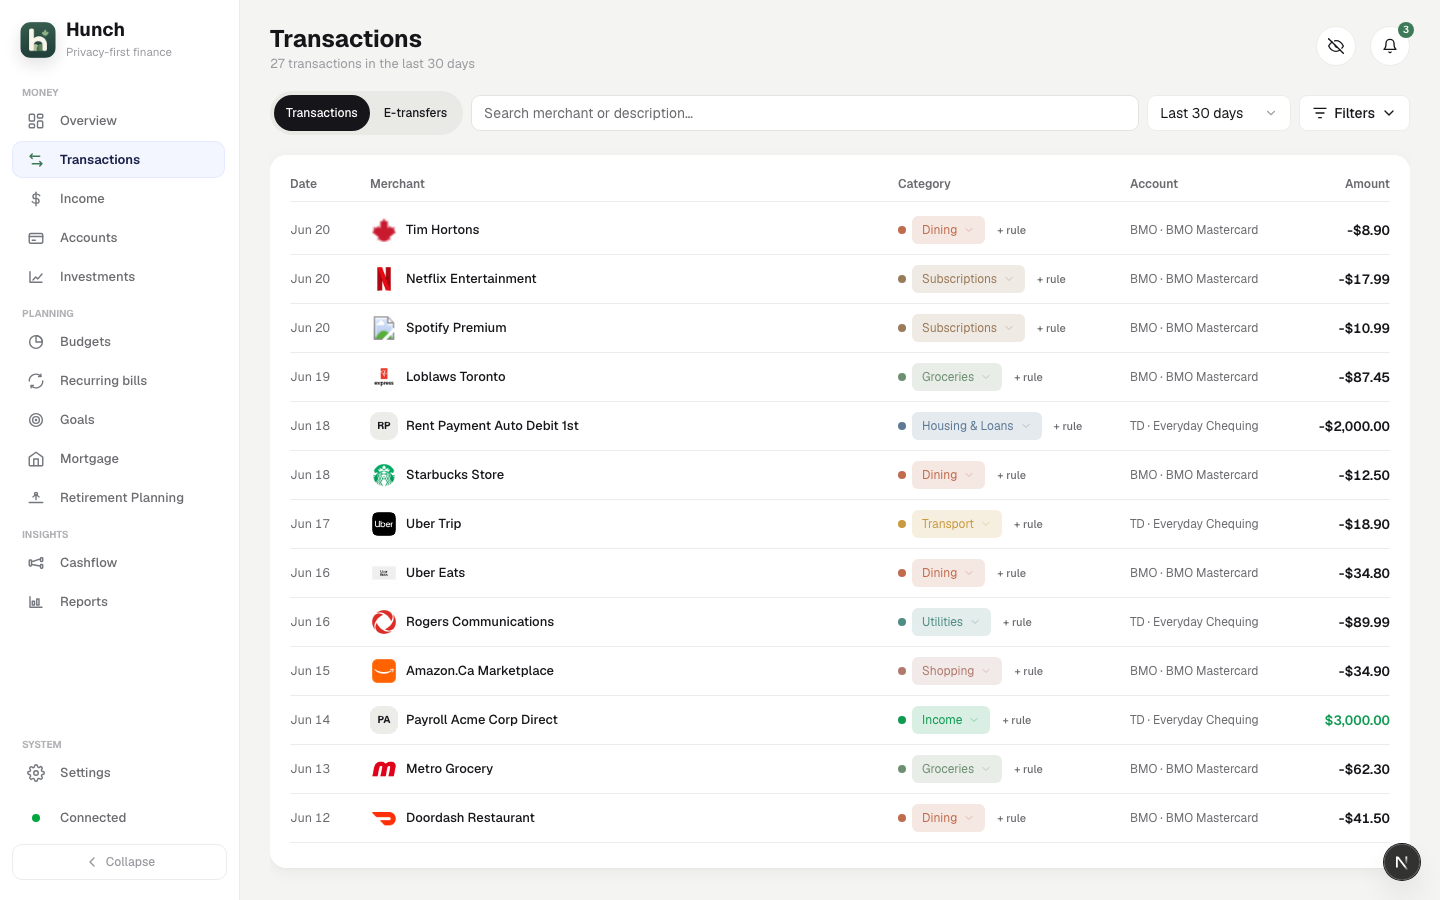Click the Overview grid icon in sidebar
The image size is (1440, 900).
click(x=36, y=121)
